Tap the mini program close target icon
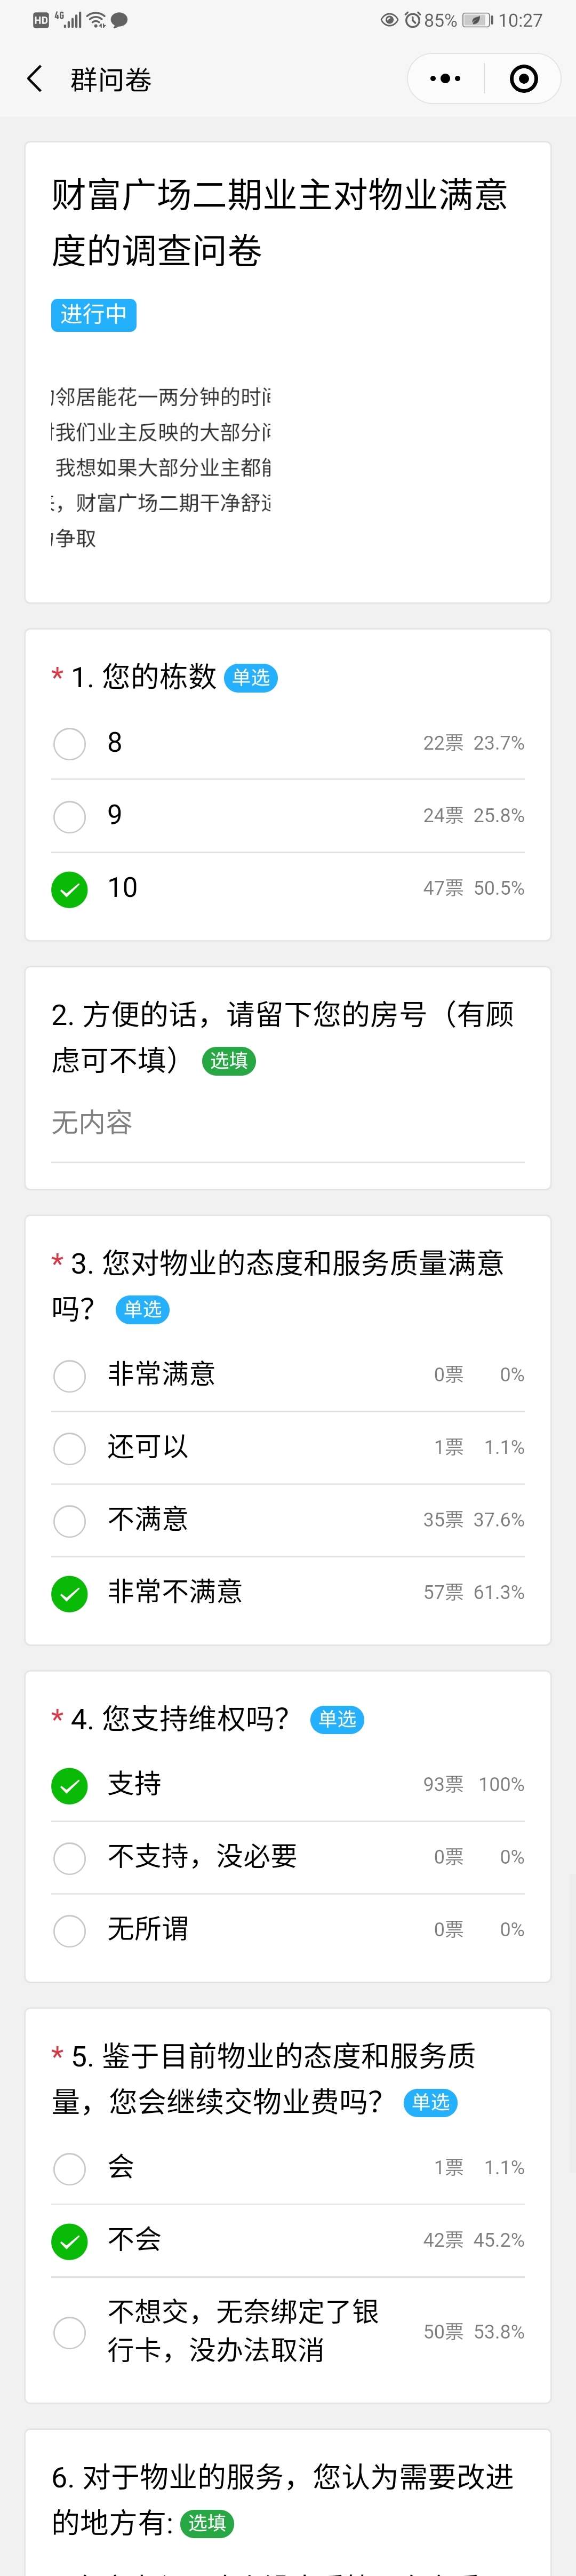The width and height of the screenshot is (576, 2576). [524, 79]
